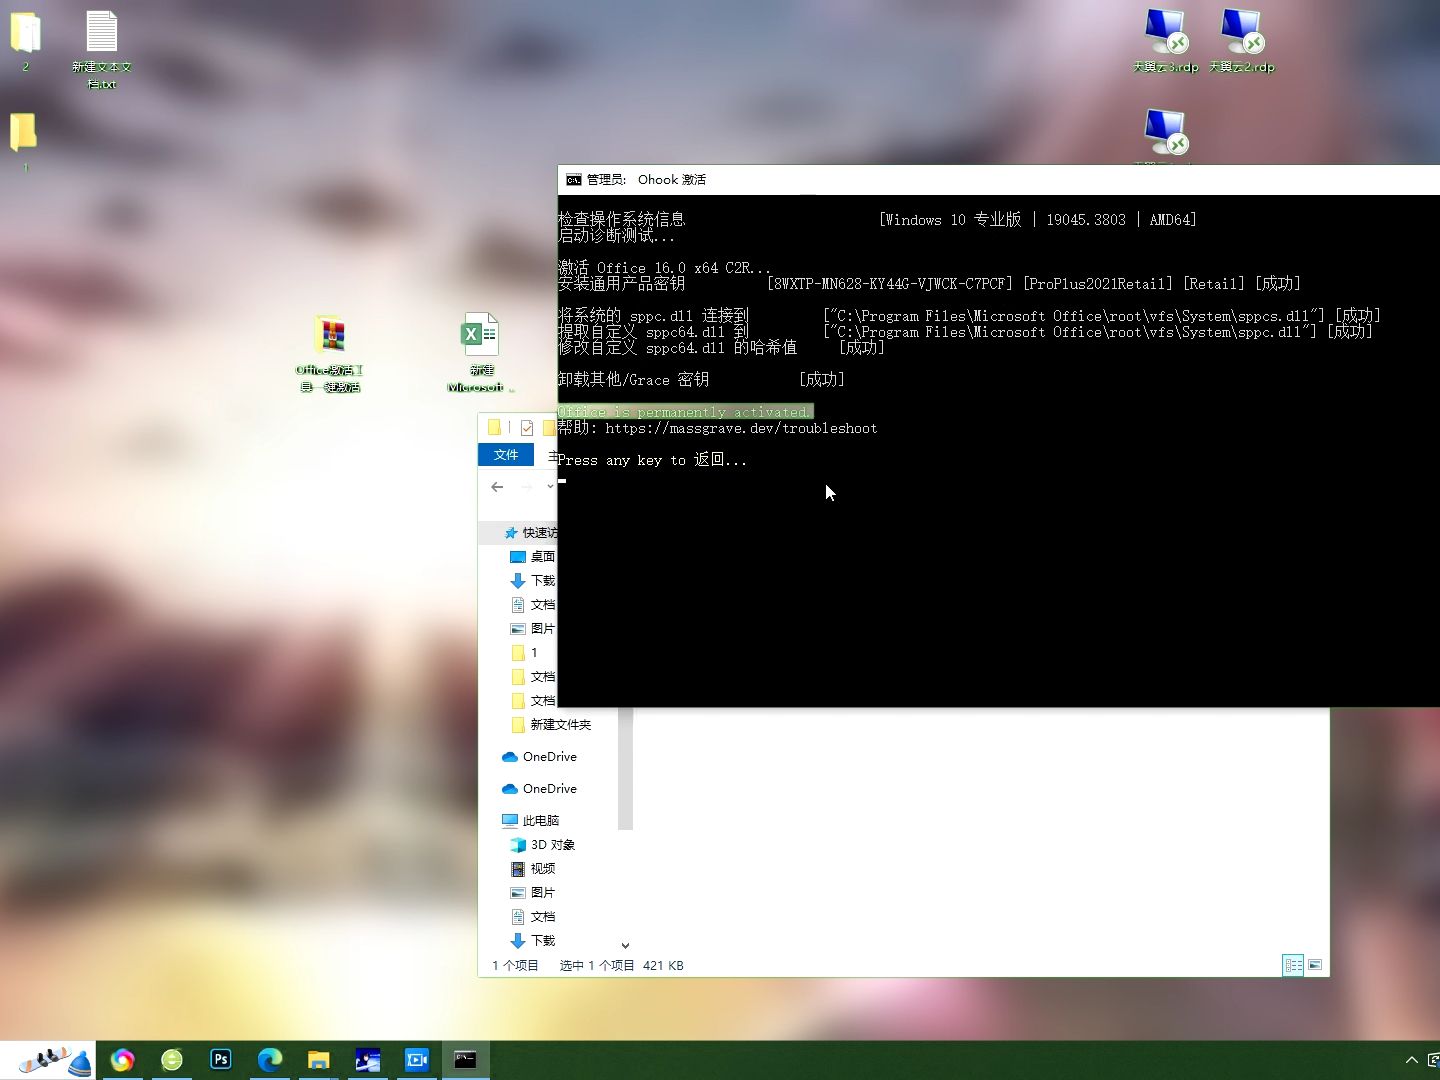The image size is (1440, 1080).
Task: Launch the colorful ring browser from the taskbar
Action: coord(123,1060)
